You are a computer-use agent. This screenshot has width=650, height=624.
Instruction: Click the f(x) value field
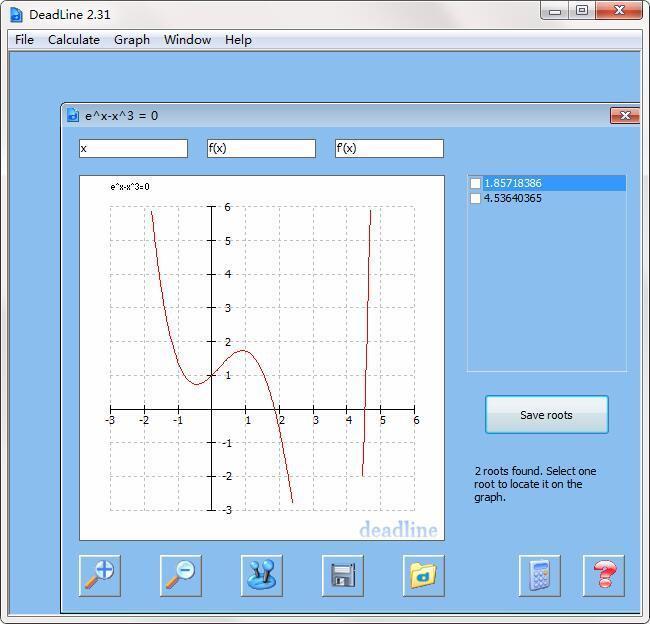[x=262, y=148]
